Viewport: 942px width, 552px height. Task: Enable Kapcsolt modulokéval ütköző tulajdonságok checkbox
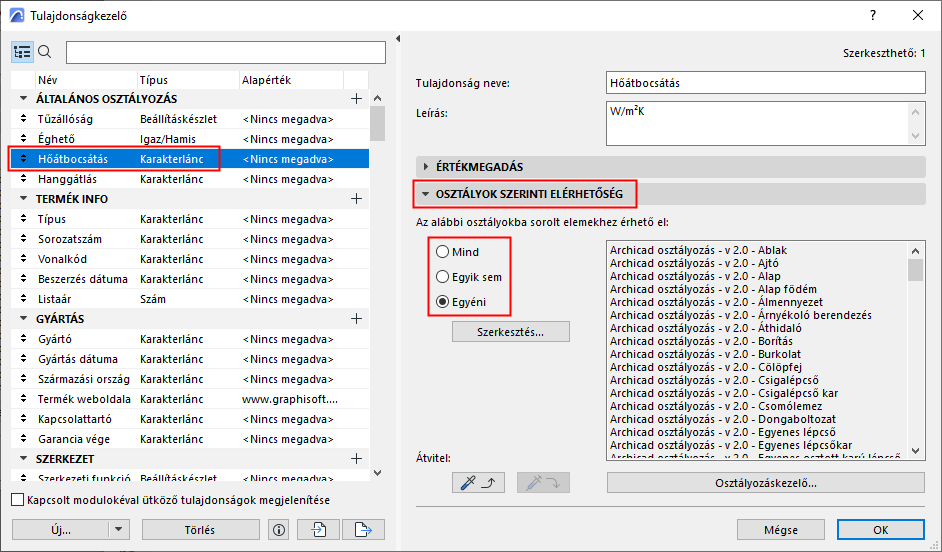18,500
